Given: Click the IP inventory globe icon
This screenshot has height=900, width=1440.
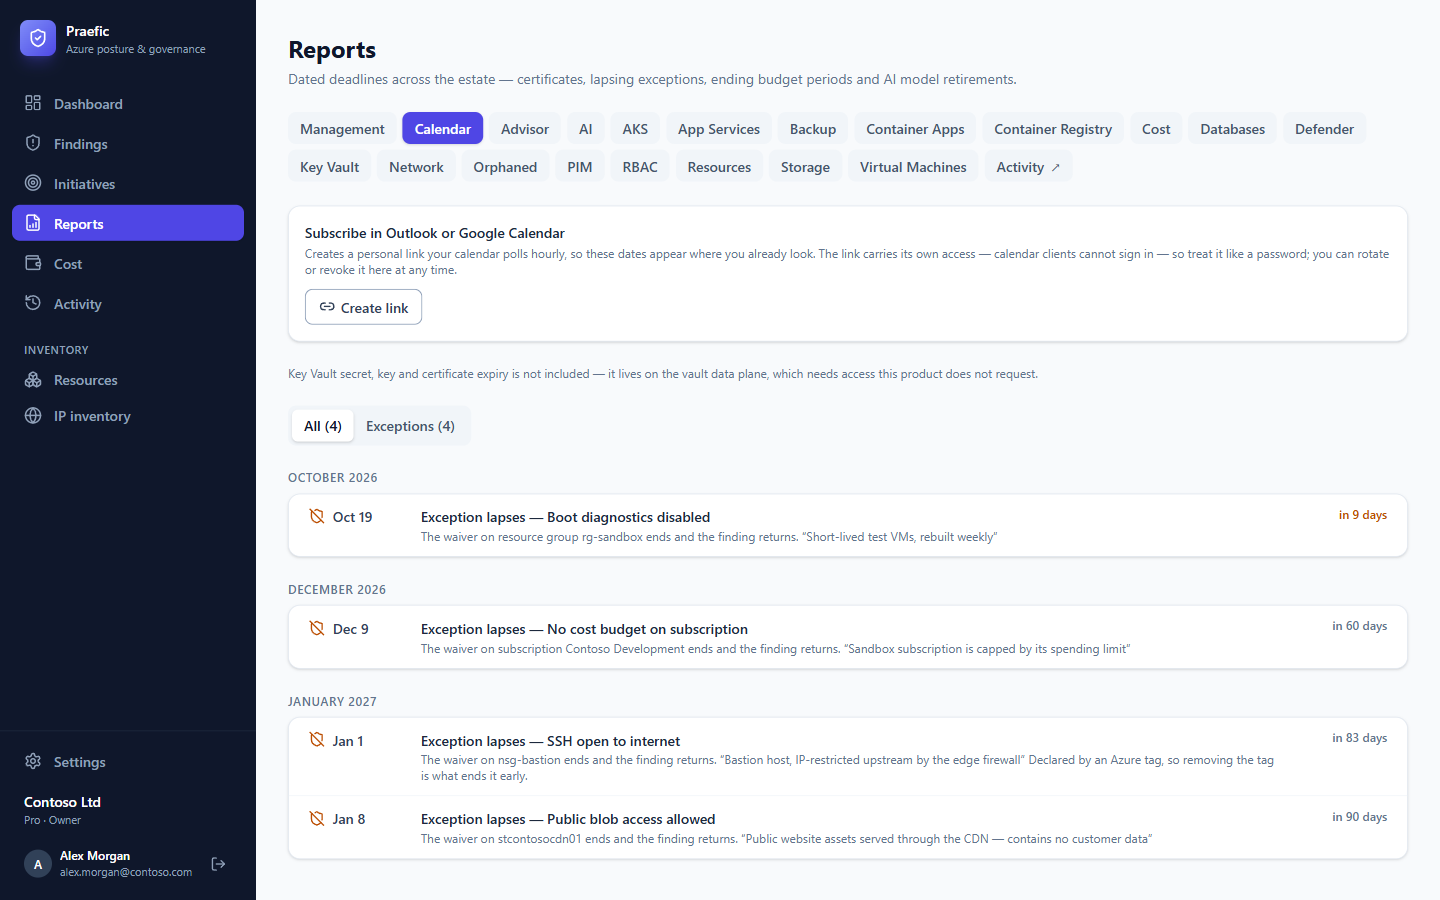Looking at the screenshot, I should (x=33, y=416).
